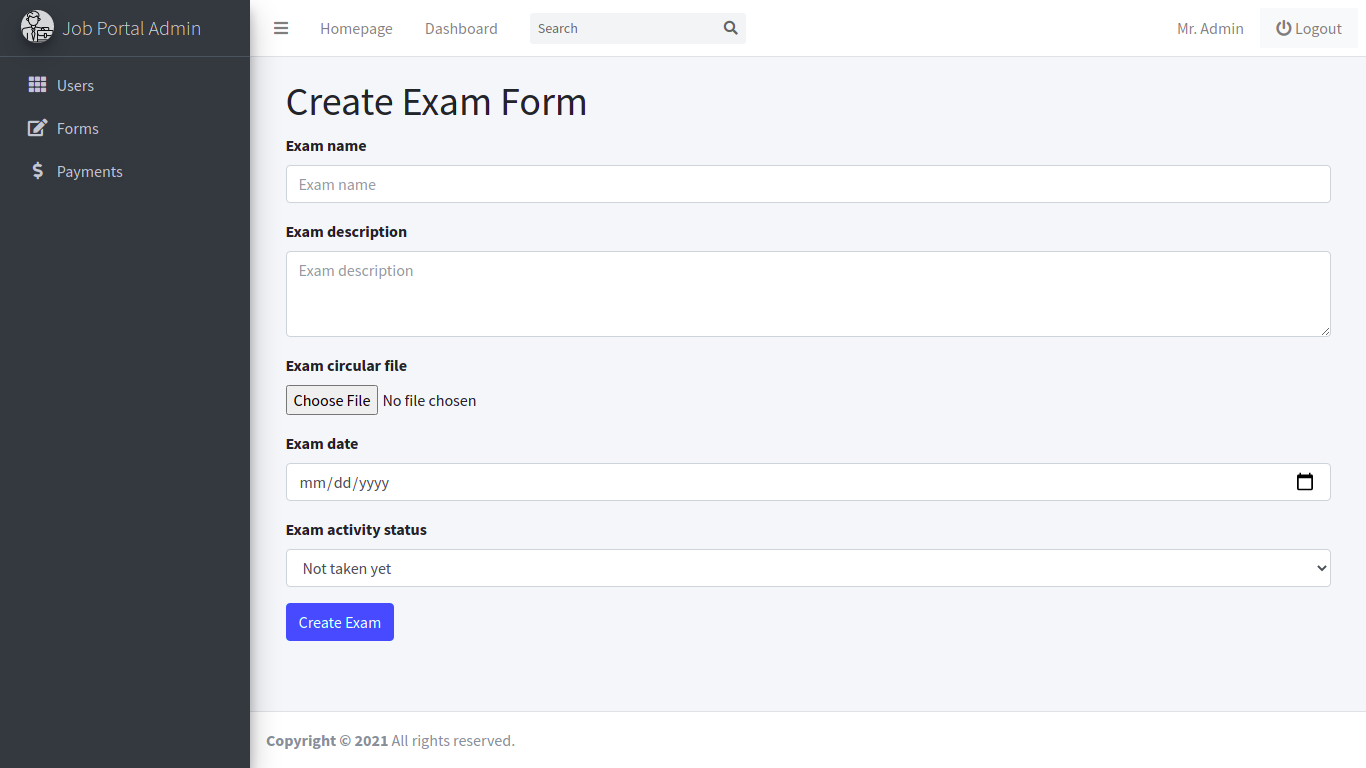Click the Job Portal Admin brand title
1366x768 pixels.
pos(131,28)
